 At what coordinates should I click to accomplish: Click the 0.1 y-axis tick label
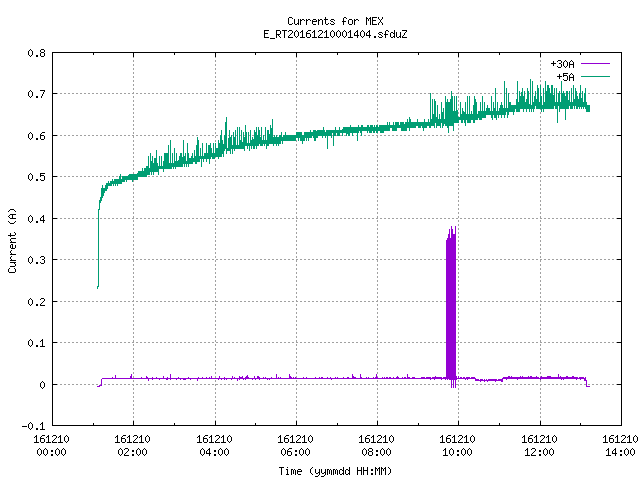[36, 343]
